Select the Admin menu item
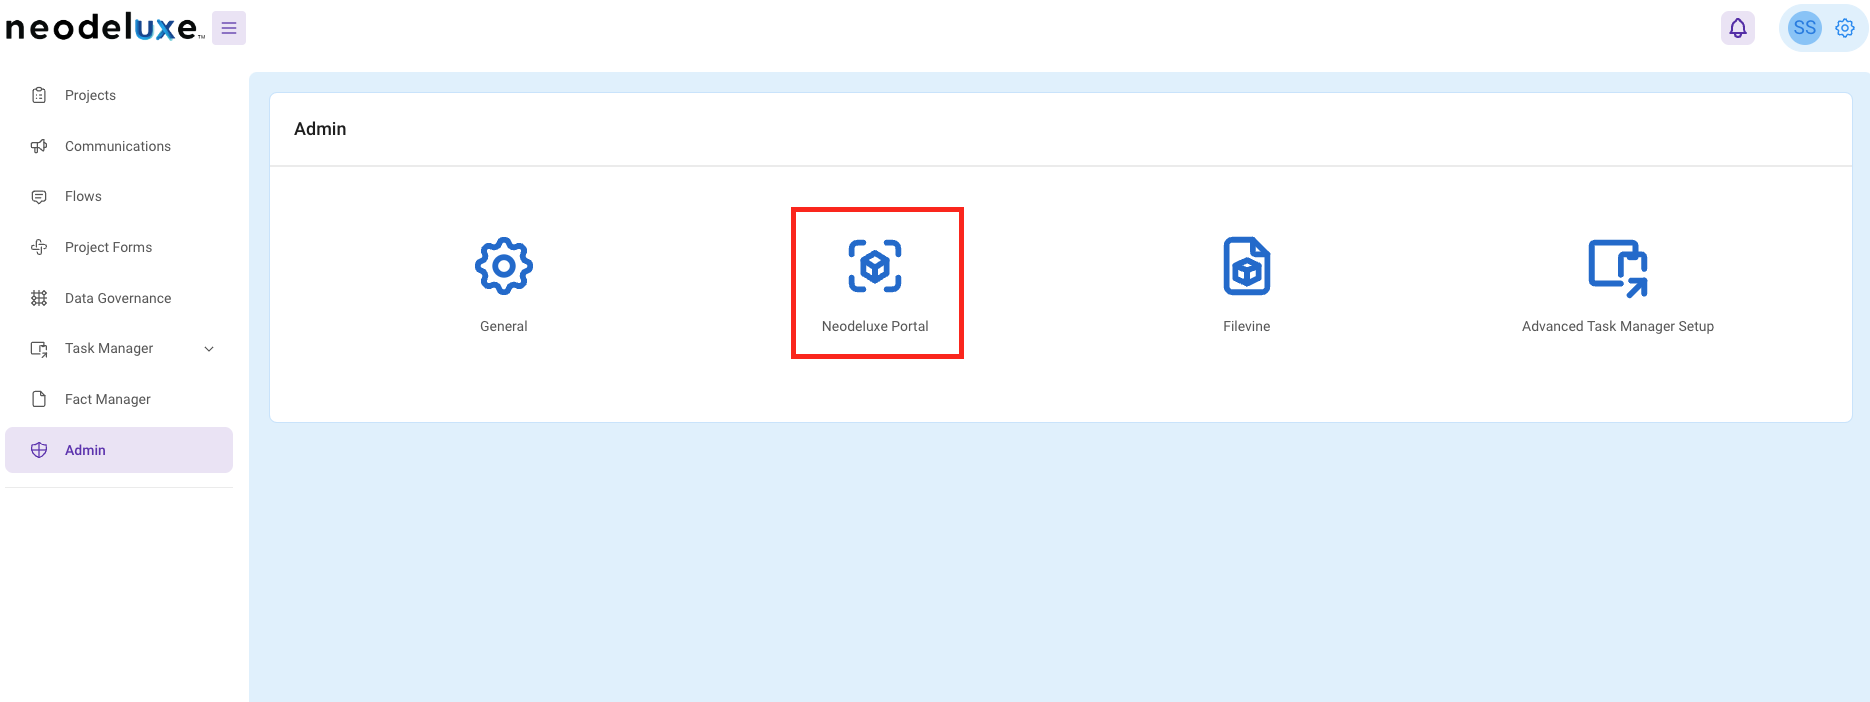This screenshot has height=702, width=1870. tap(119, 450)
